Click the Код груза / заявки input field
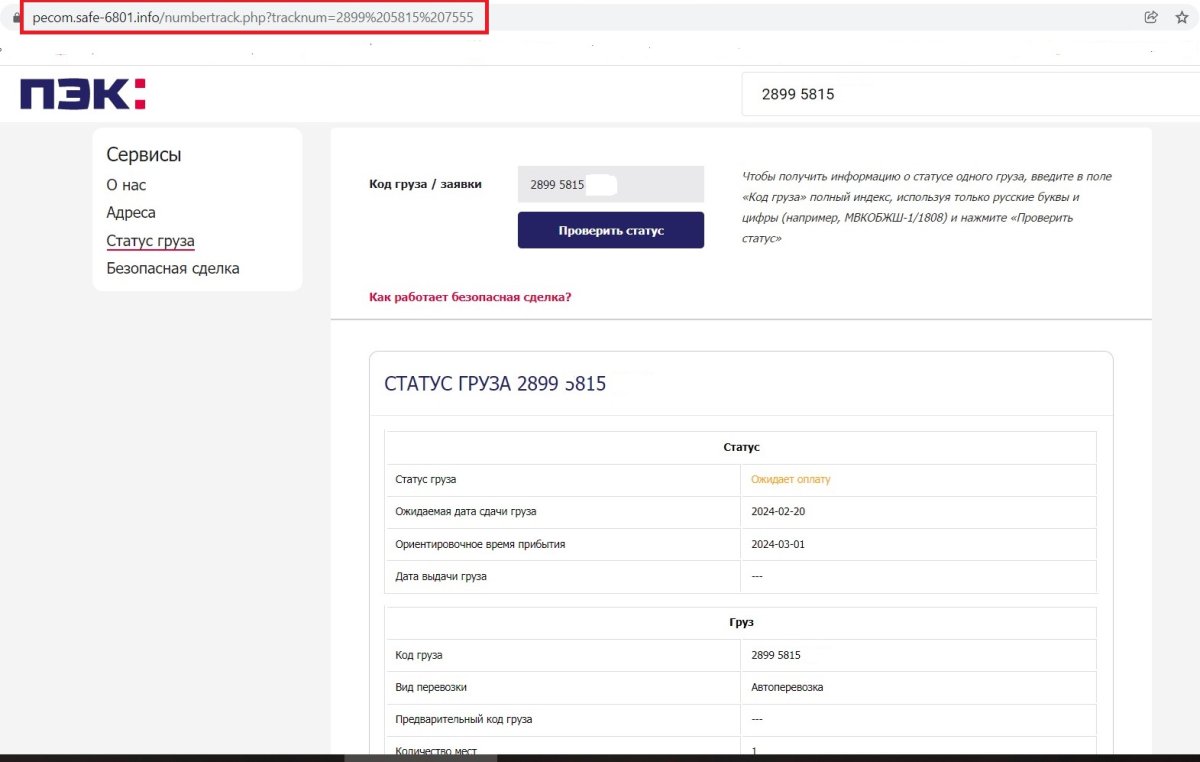This screenshot has height=762, width=1200. [x=610, y=185]
